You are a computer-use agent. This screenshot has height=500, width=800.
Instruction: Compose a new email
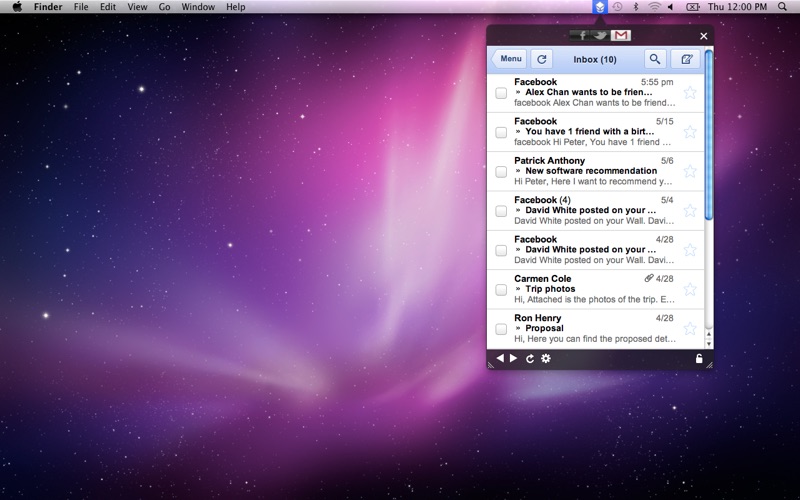click(685, 60)
